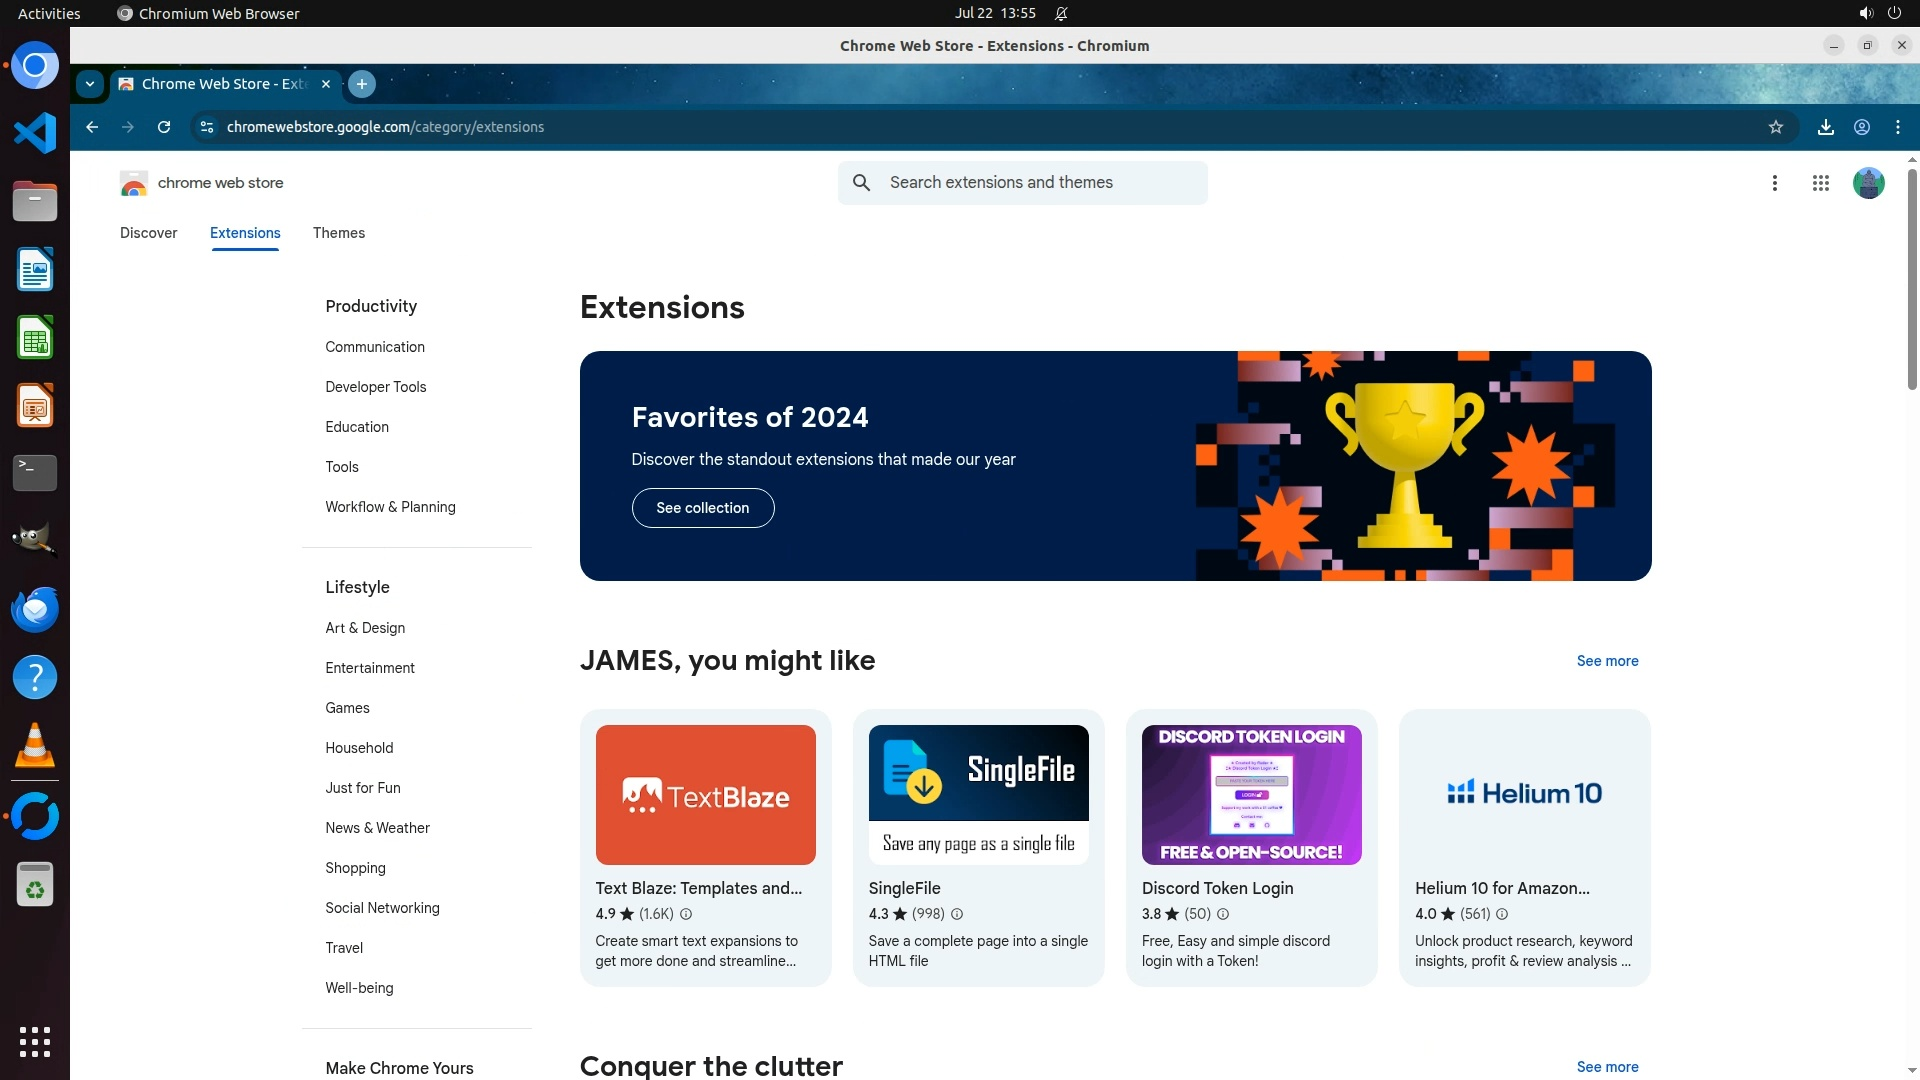1920x1080 pixels.
Task: Switch to the Discover tab
Action: pos(148,233)
